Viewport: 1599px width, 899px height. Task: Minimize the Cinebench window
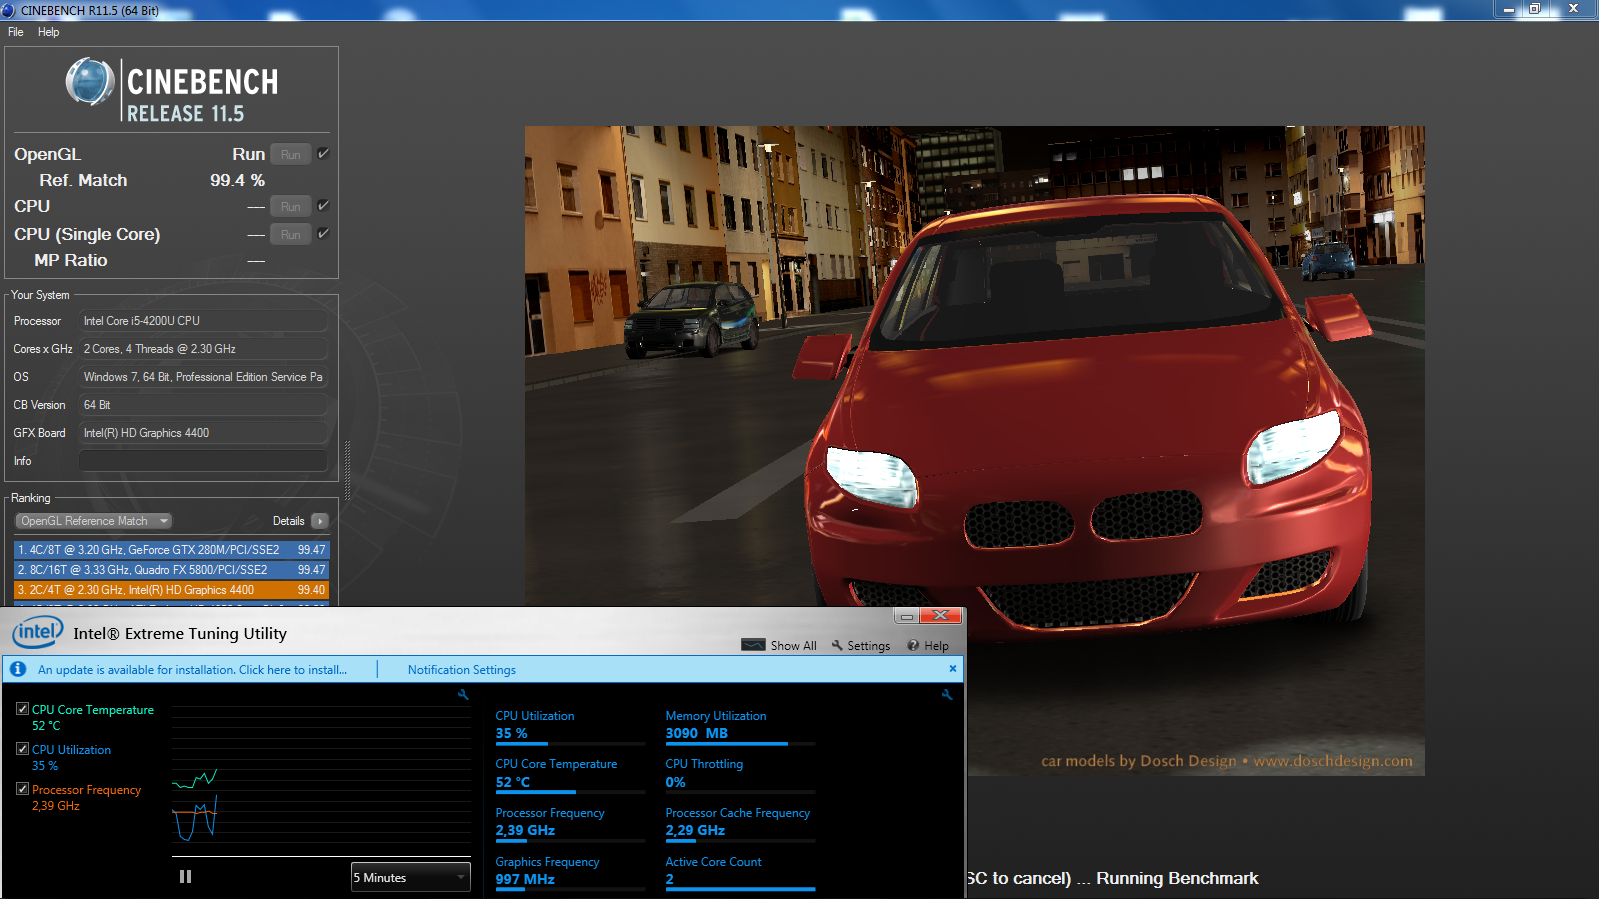(1509, 9)
